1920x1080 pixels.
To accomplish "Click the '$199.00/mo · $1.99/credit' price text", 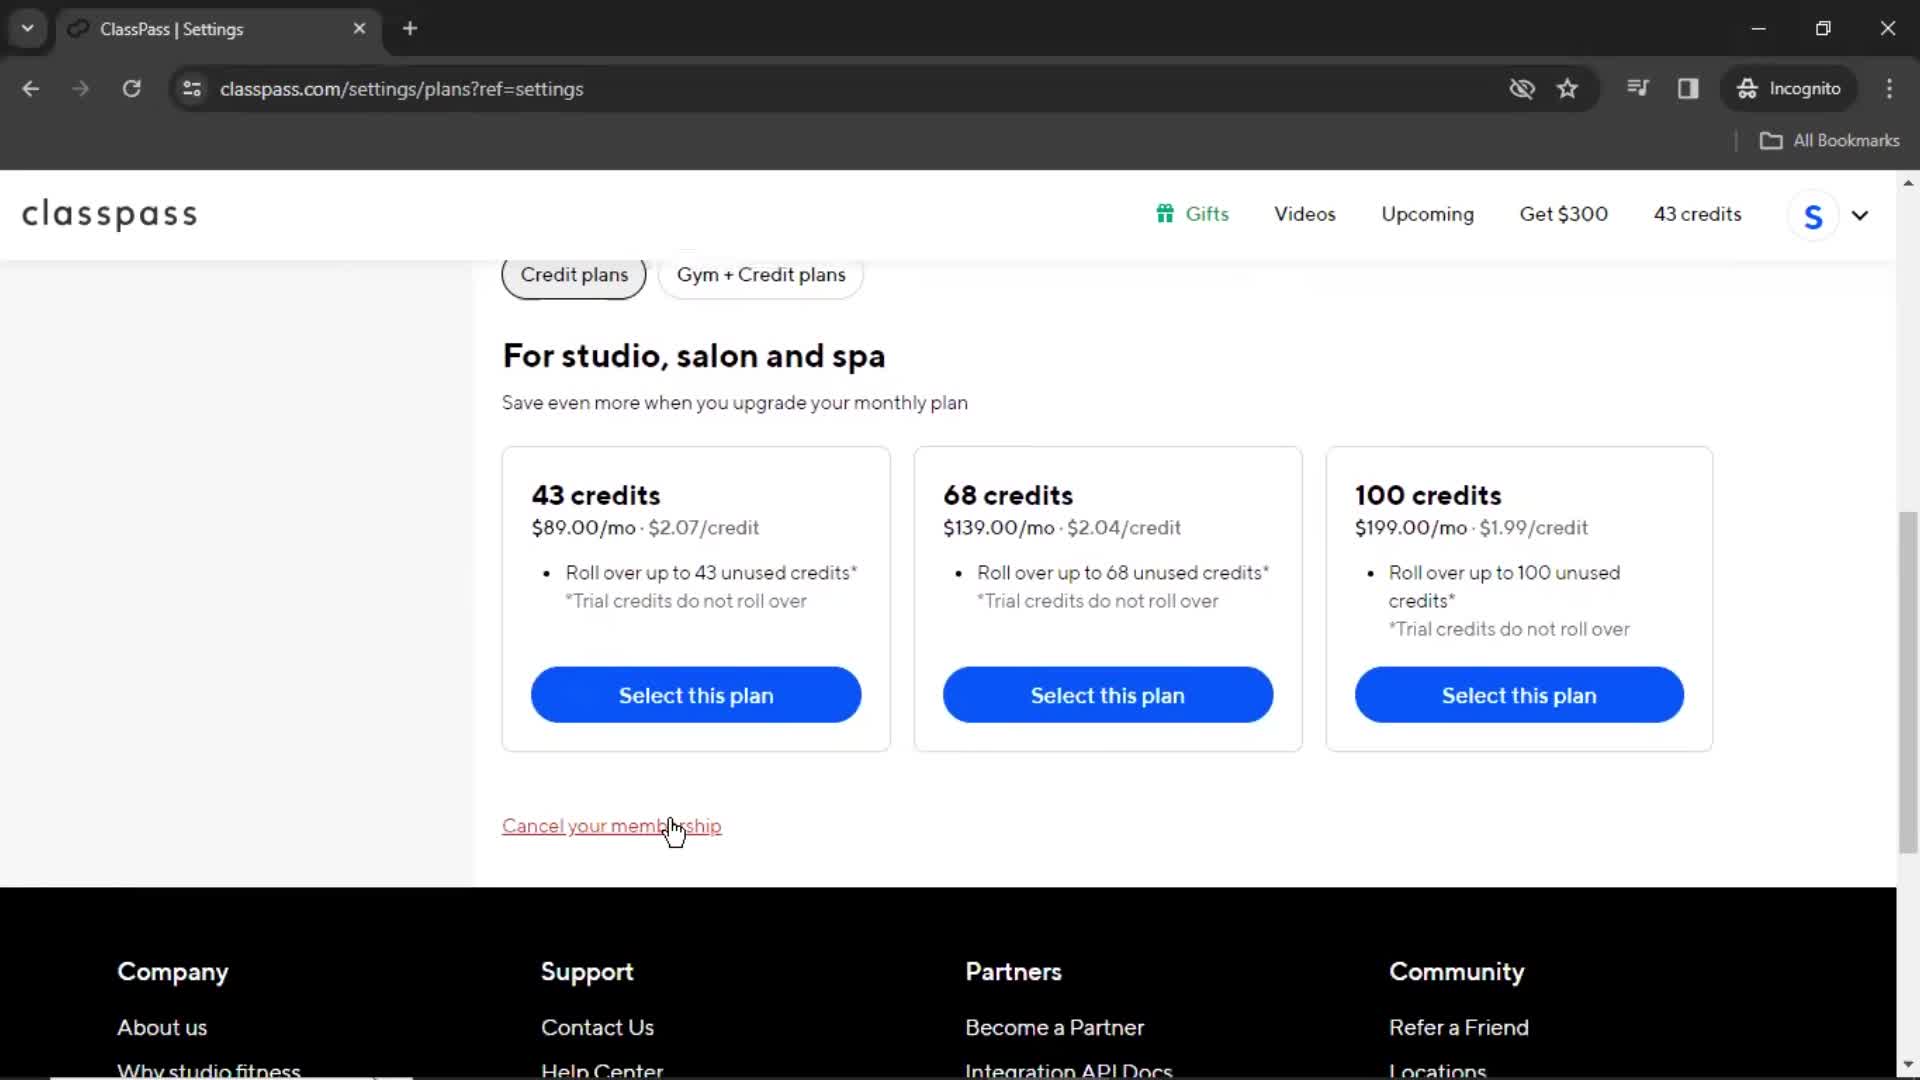I will pyautogui.click(x=1471, y=528).
